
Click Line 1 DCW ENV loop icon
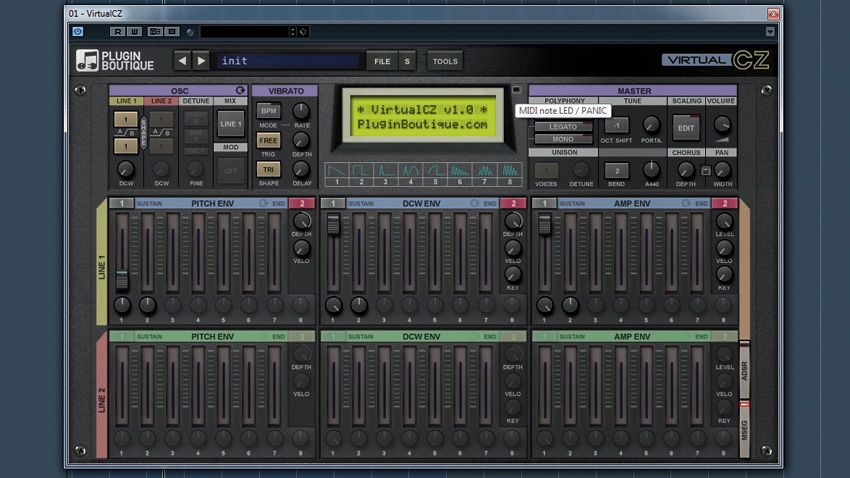tap(475, 203)
